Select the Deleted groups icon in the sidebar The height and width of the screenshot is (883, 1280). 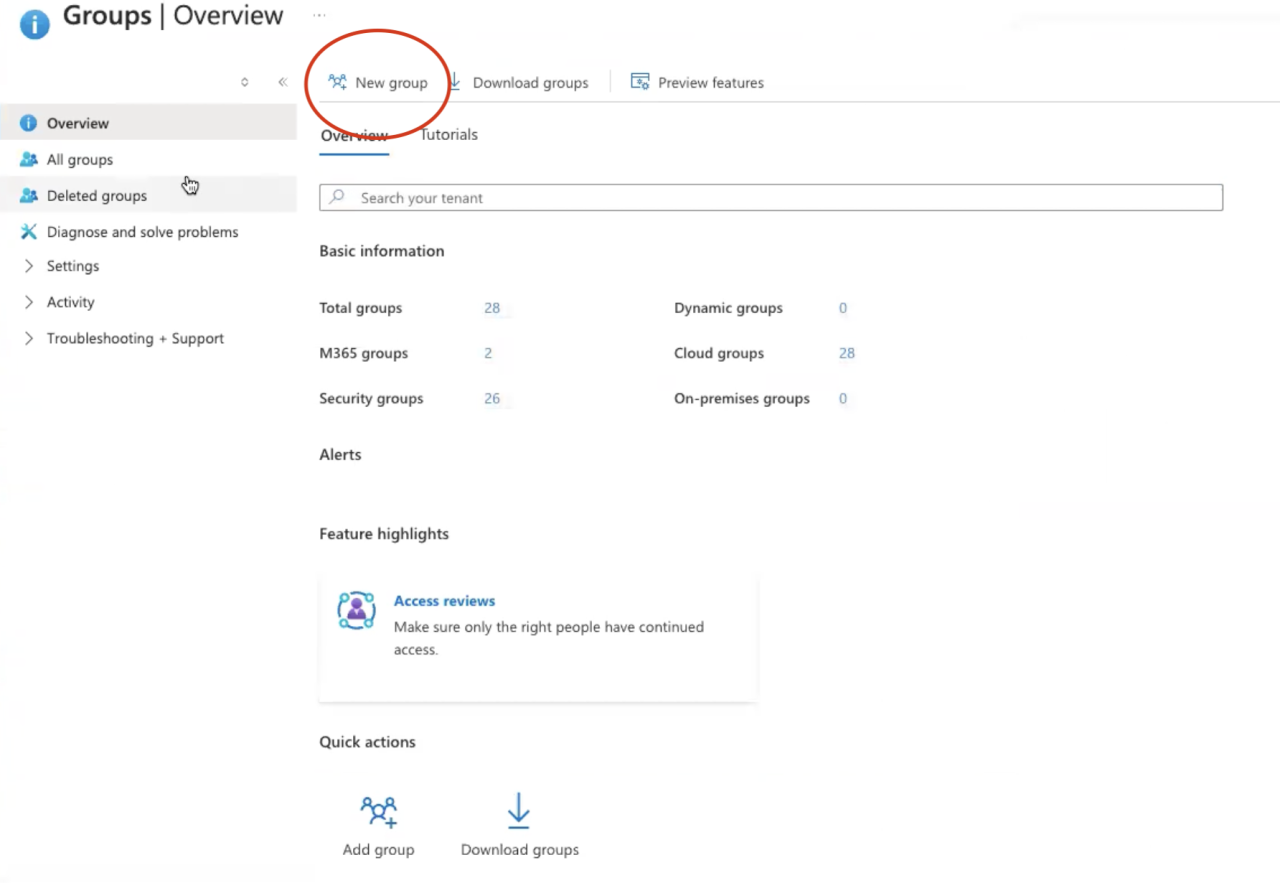click(28, 195)
